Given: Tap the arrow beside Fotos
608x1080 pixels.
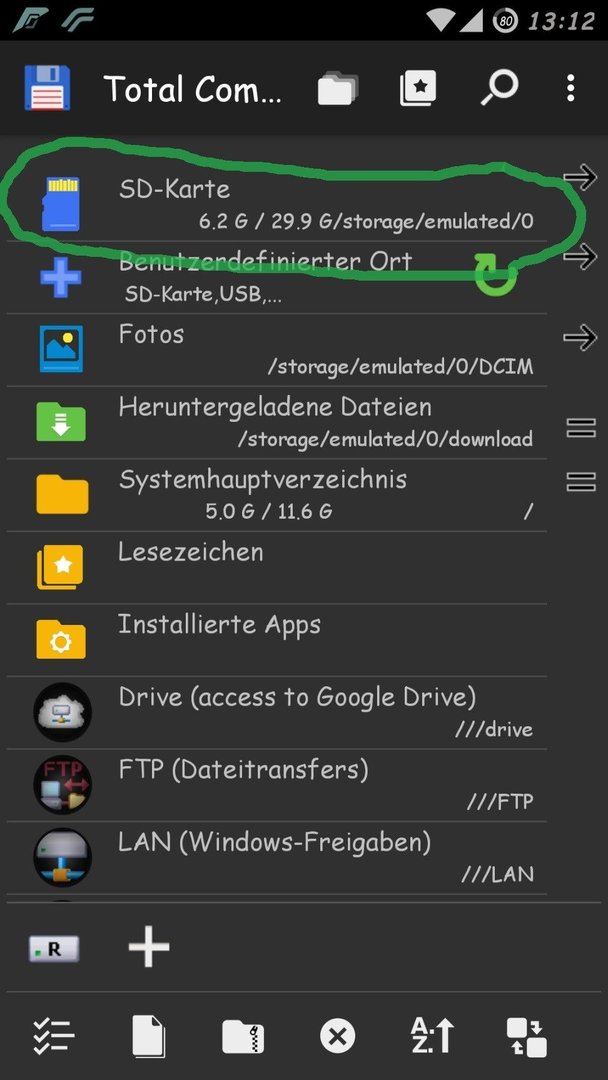Looking at the screenshot, I should [580, 338].
